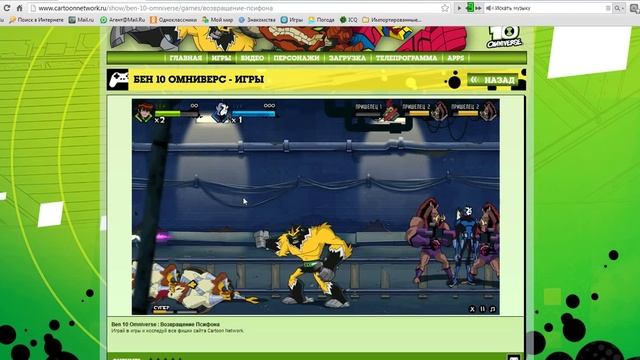Image resolution: width=640 pixels, height=360 pixels.
Task: Click the green player health bar
Action: (177, 113)
